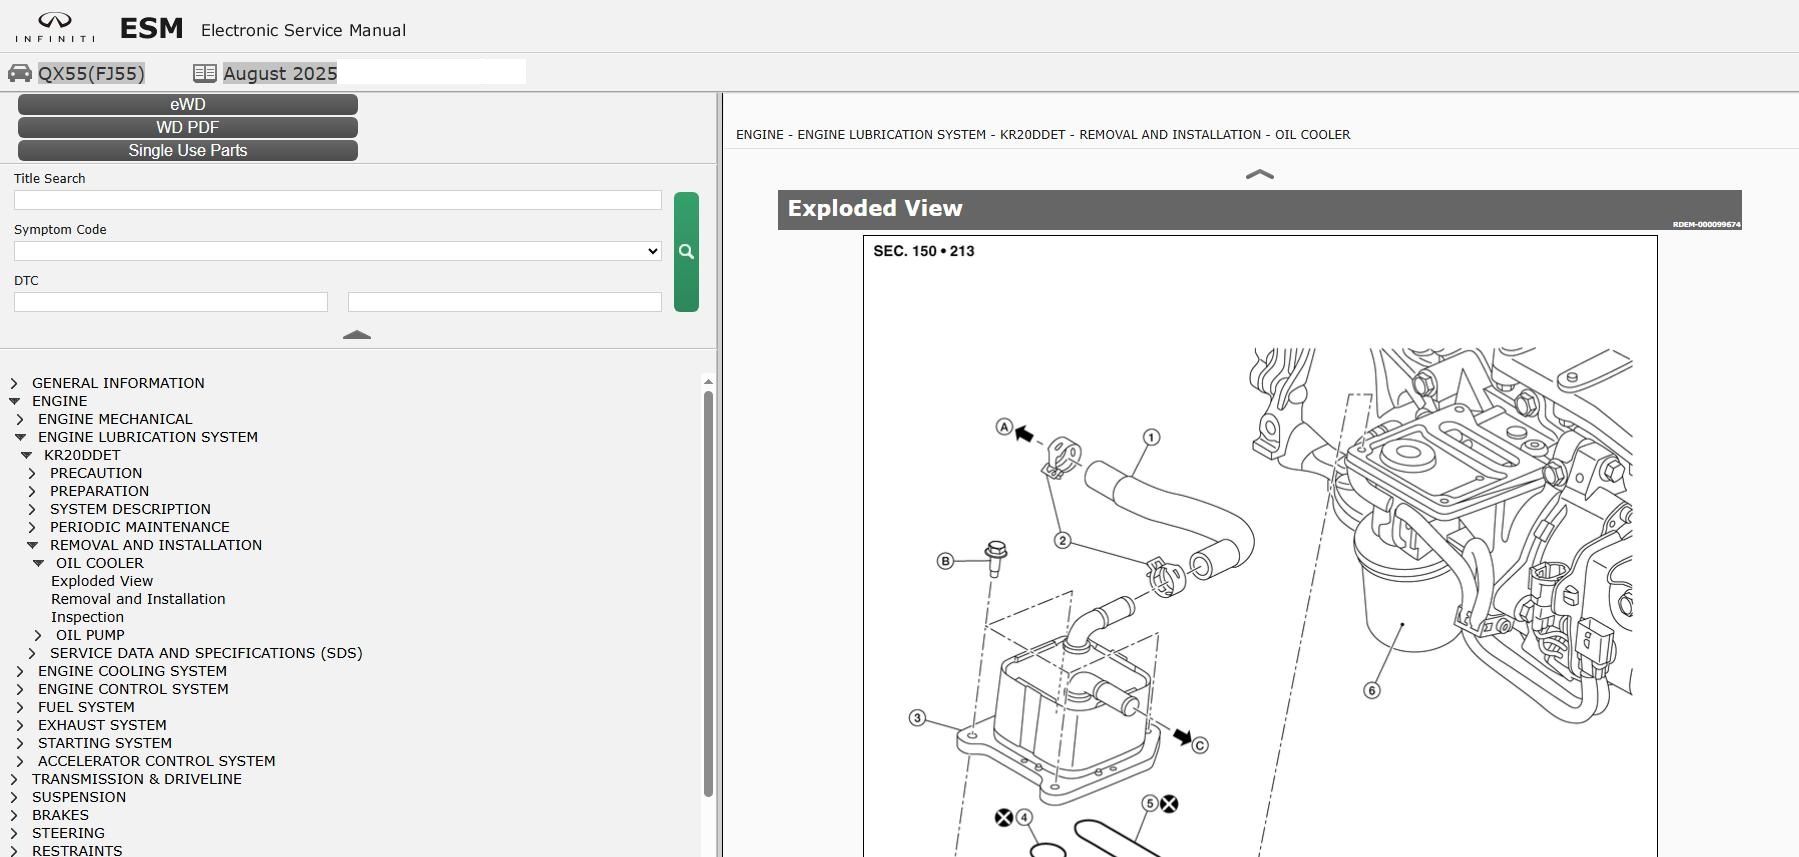Open the eWD button
This screenshot has height=857, width=1799.
(x=188, y=104)
